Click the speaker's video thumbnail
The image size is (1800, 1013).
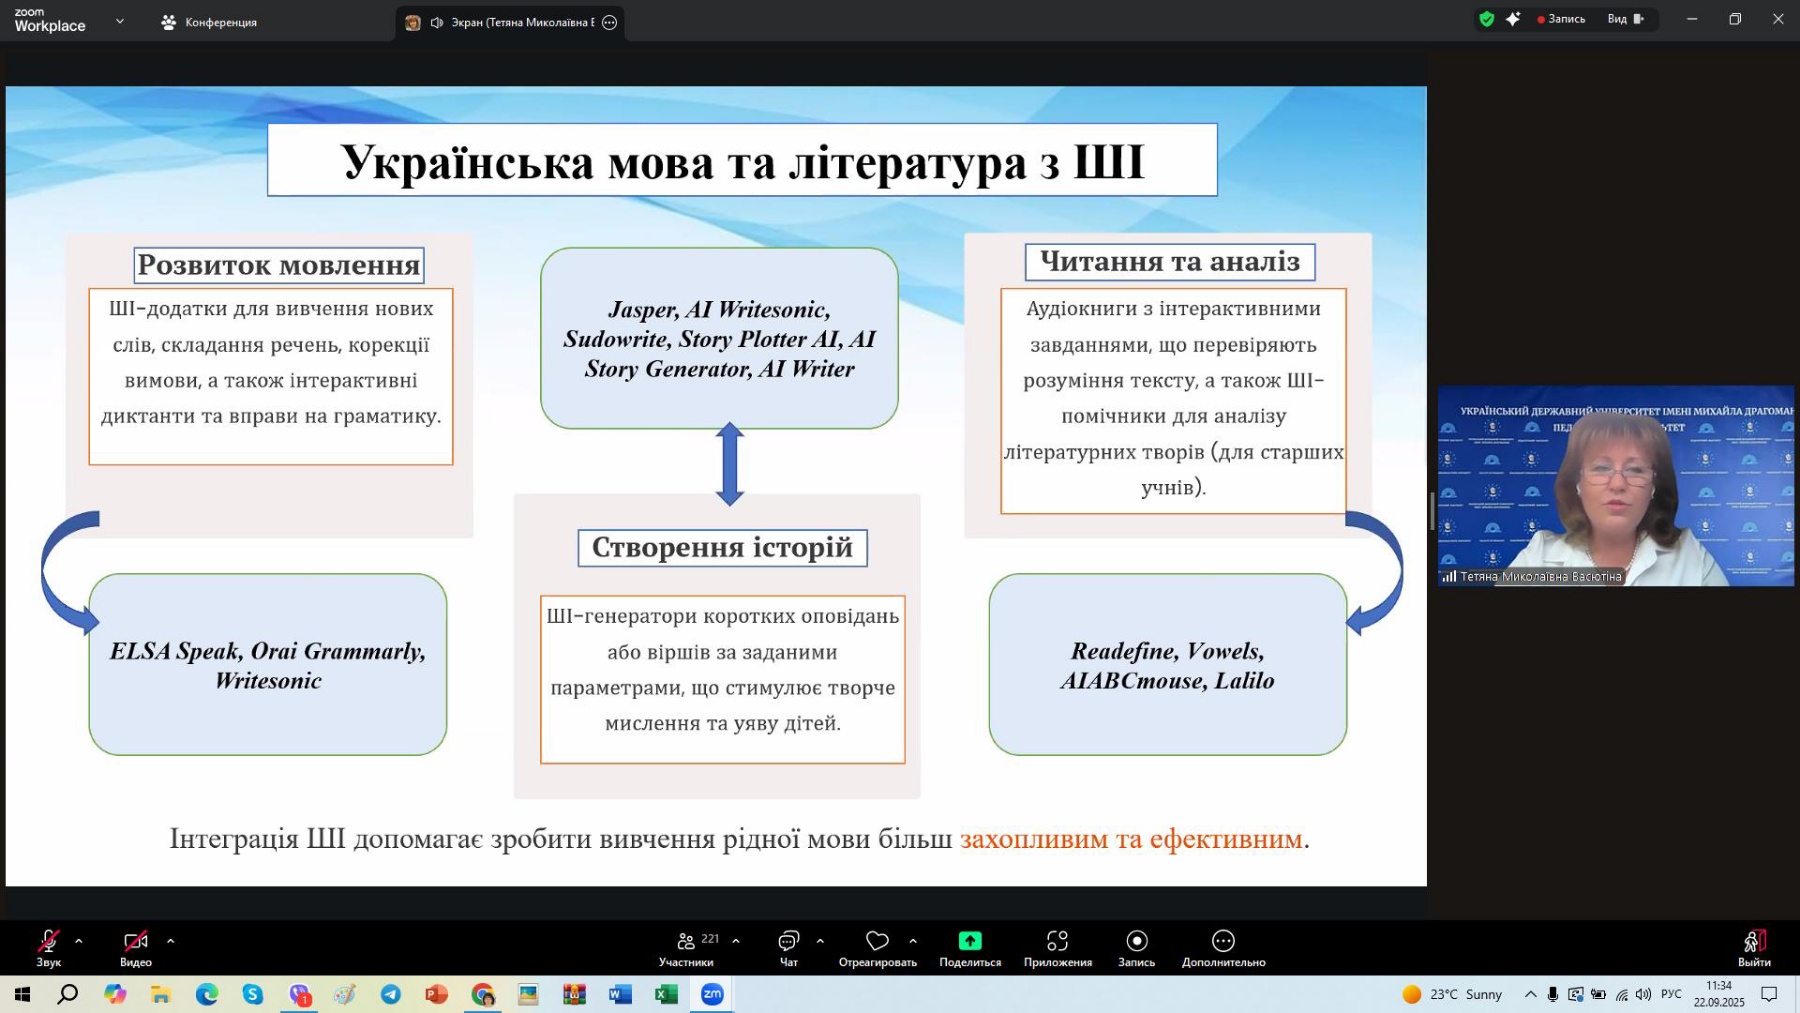[x=1615, y=485]
